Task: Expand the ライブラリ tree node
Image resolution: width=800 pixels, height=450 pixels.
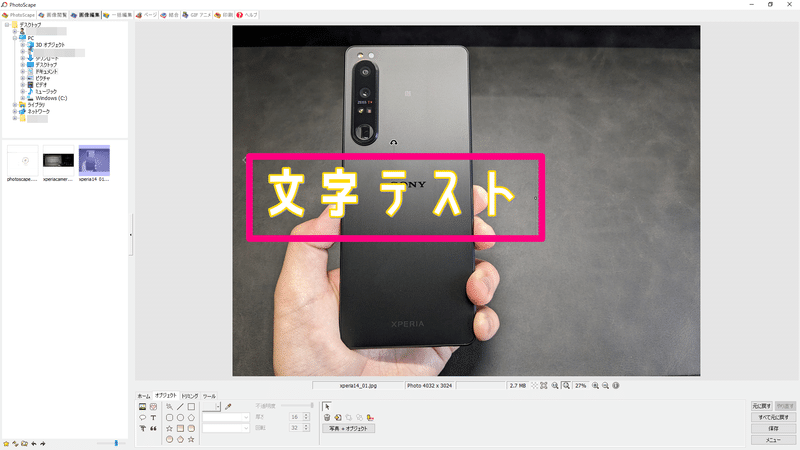Action: click(x=15, y=105)
